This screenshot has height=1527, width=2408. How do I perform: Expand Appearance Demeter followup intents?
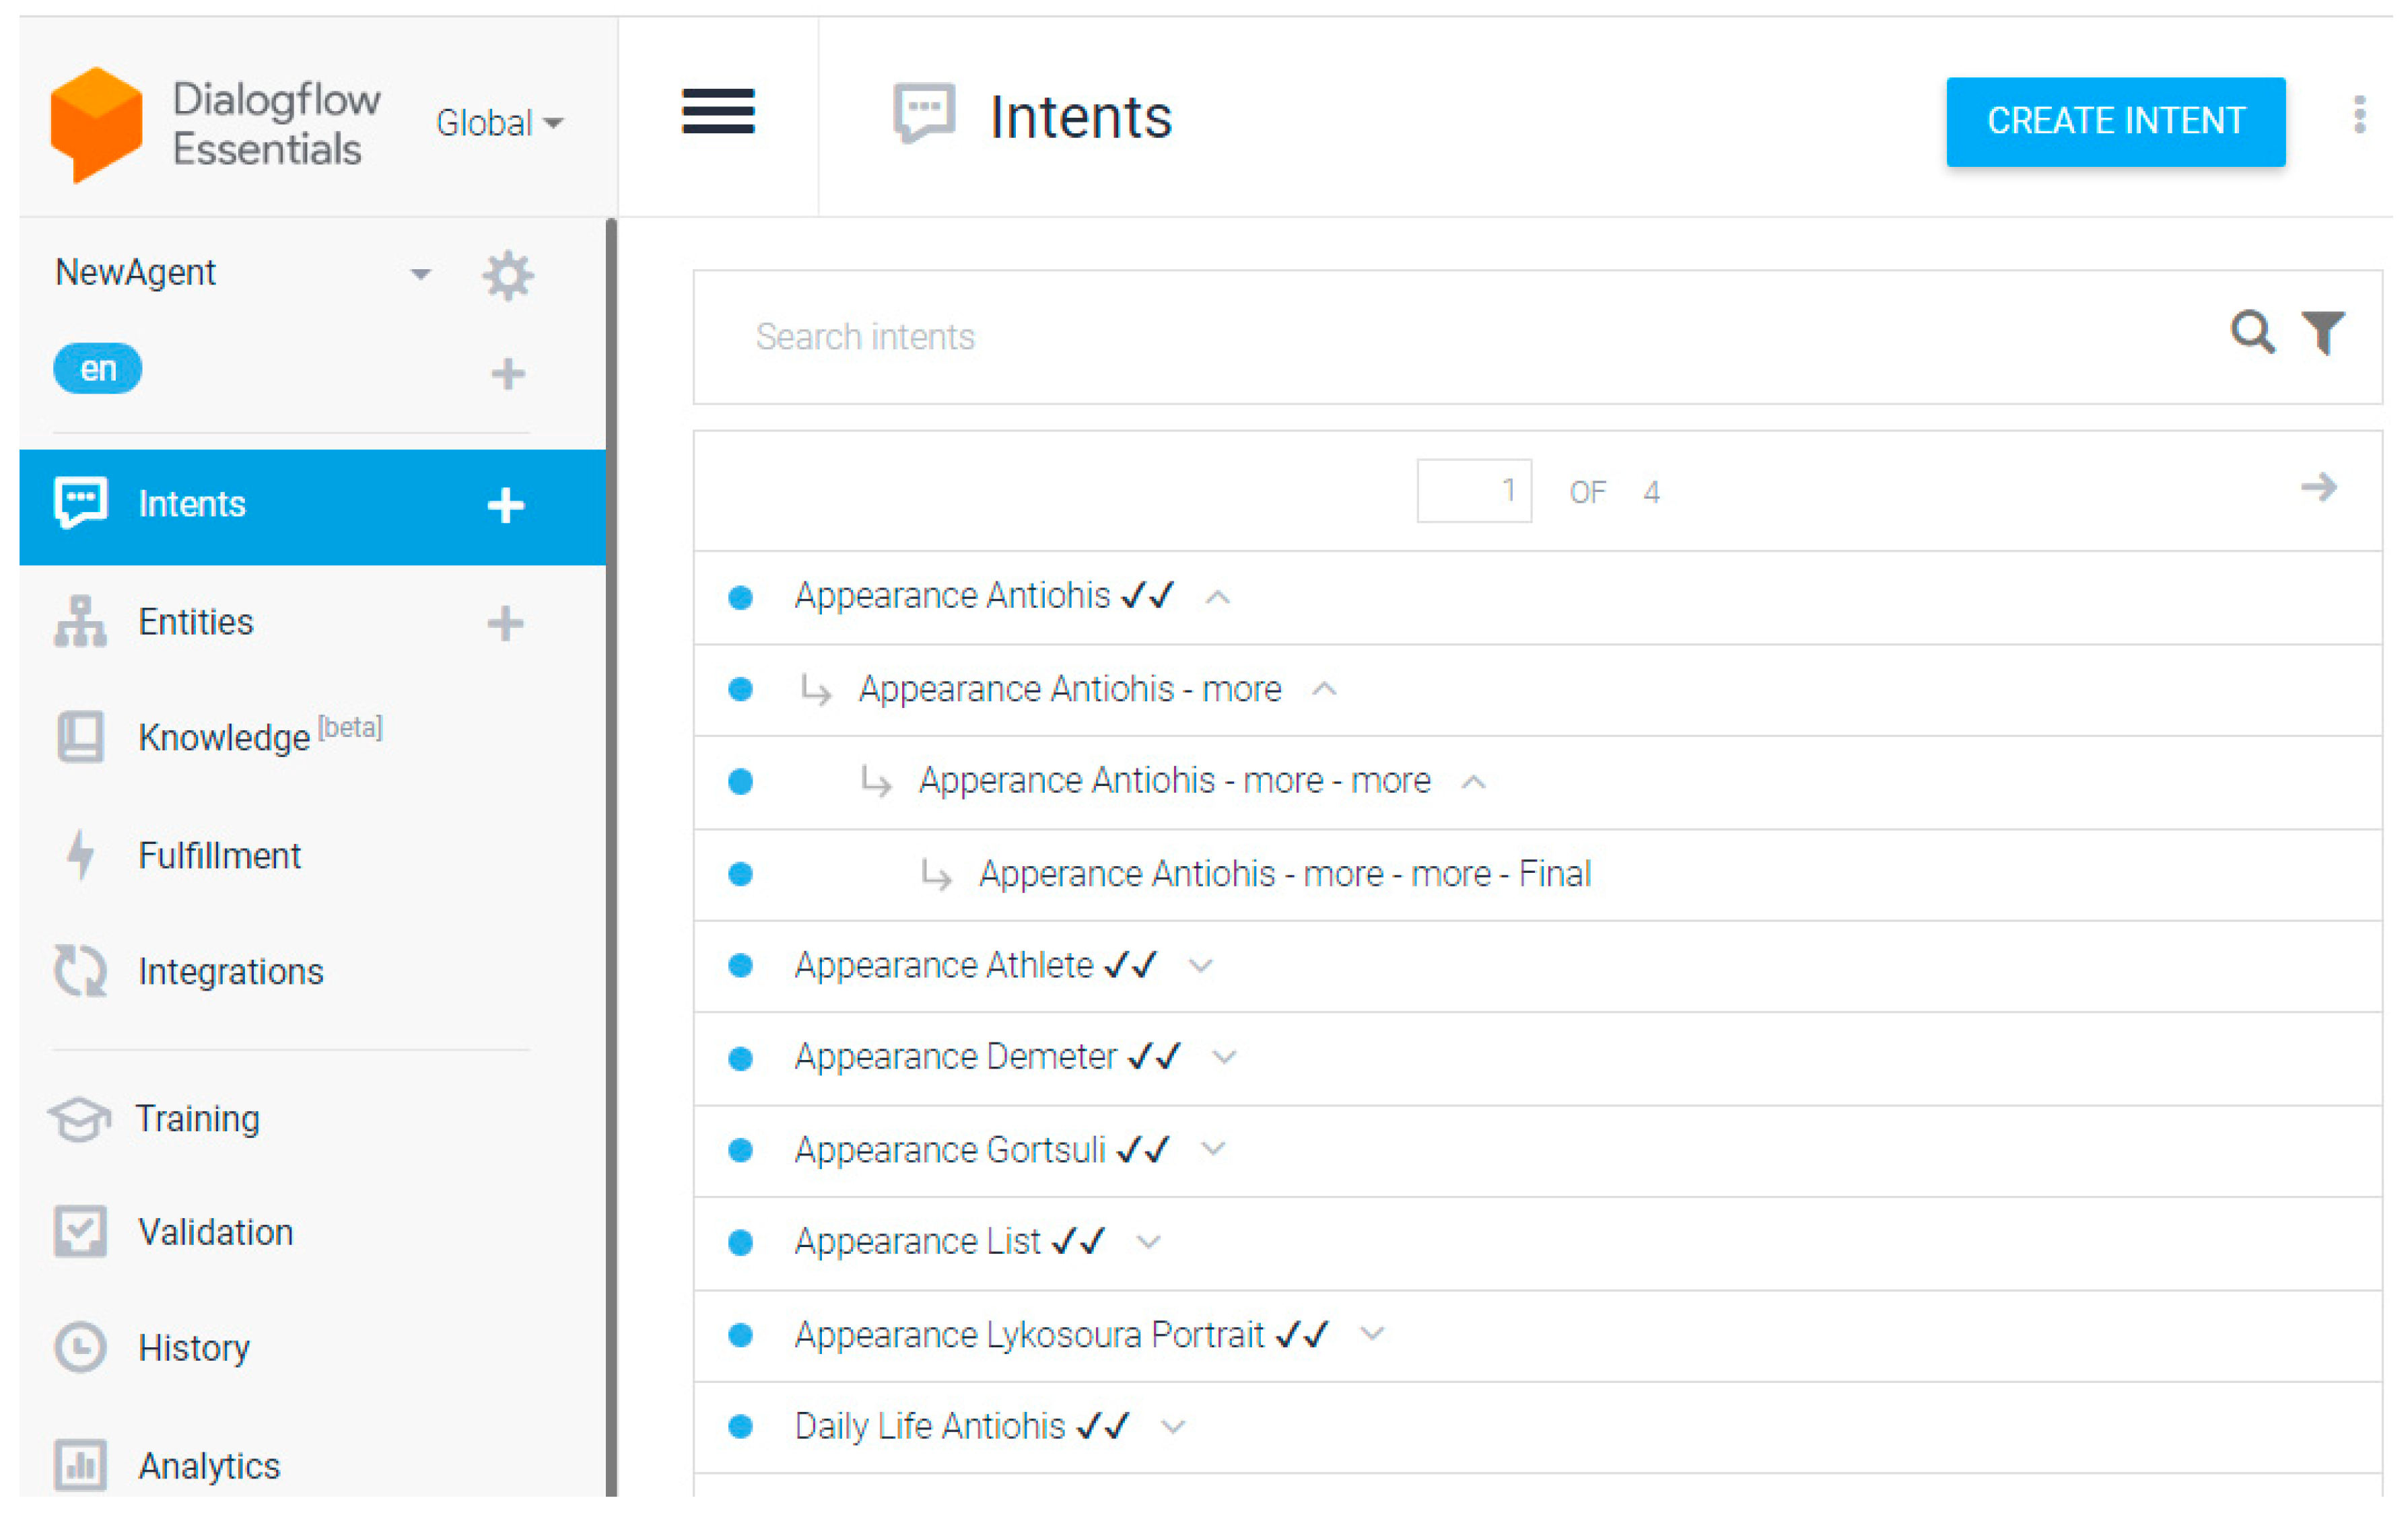(1224, 1058)
